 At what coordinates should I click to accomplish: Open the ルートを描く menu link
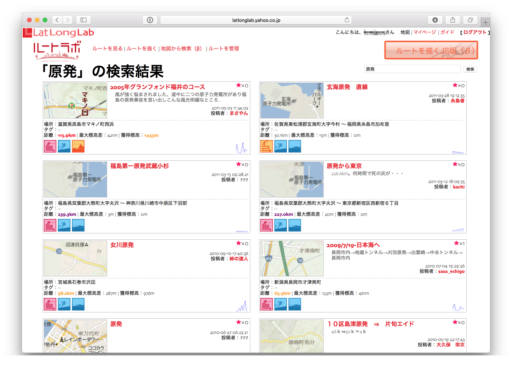(141, 49)
